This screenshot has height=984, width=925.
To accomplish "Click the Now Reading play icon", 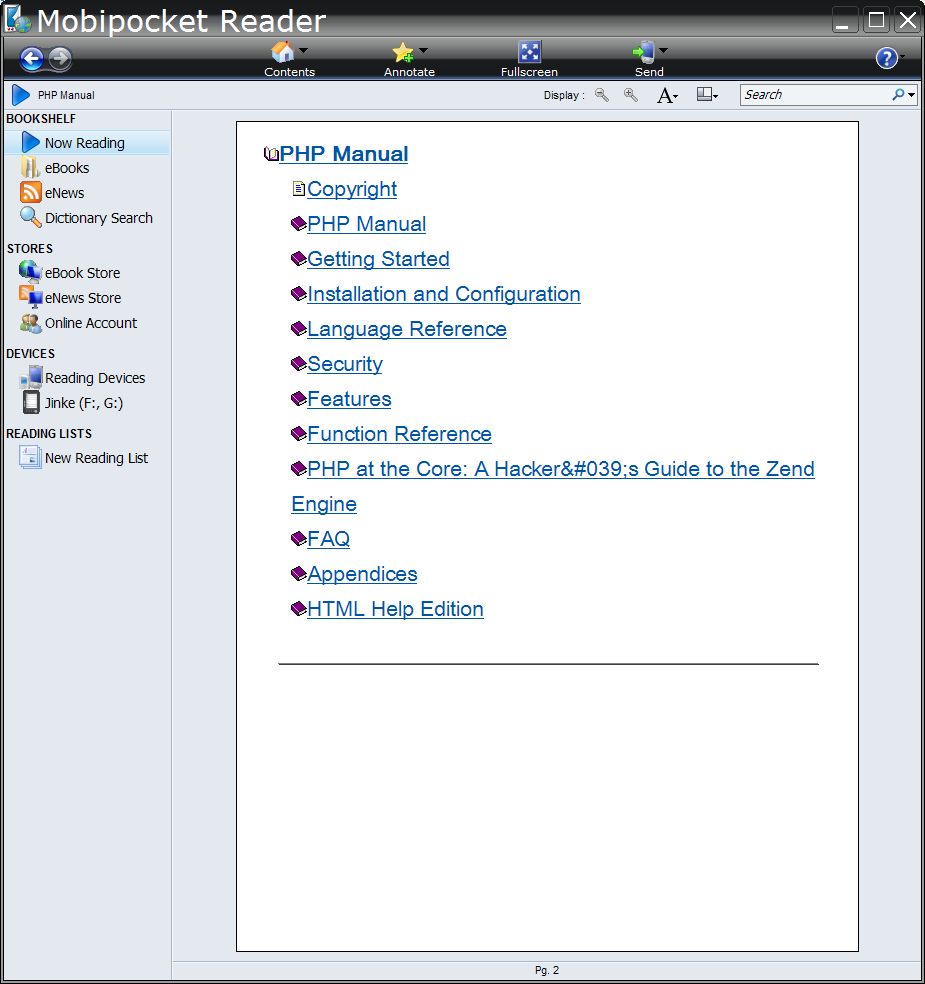I will pos(30,142).
